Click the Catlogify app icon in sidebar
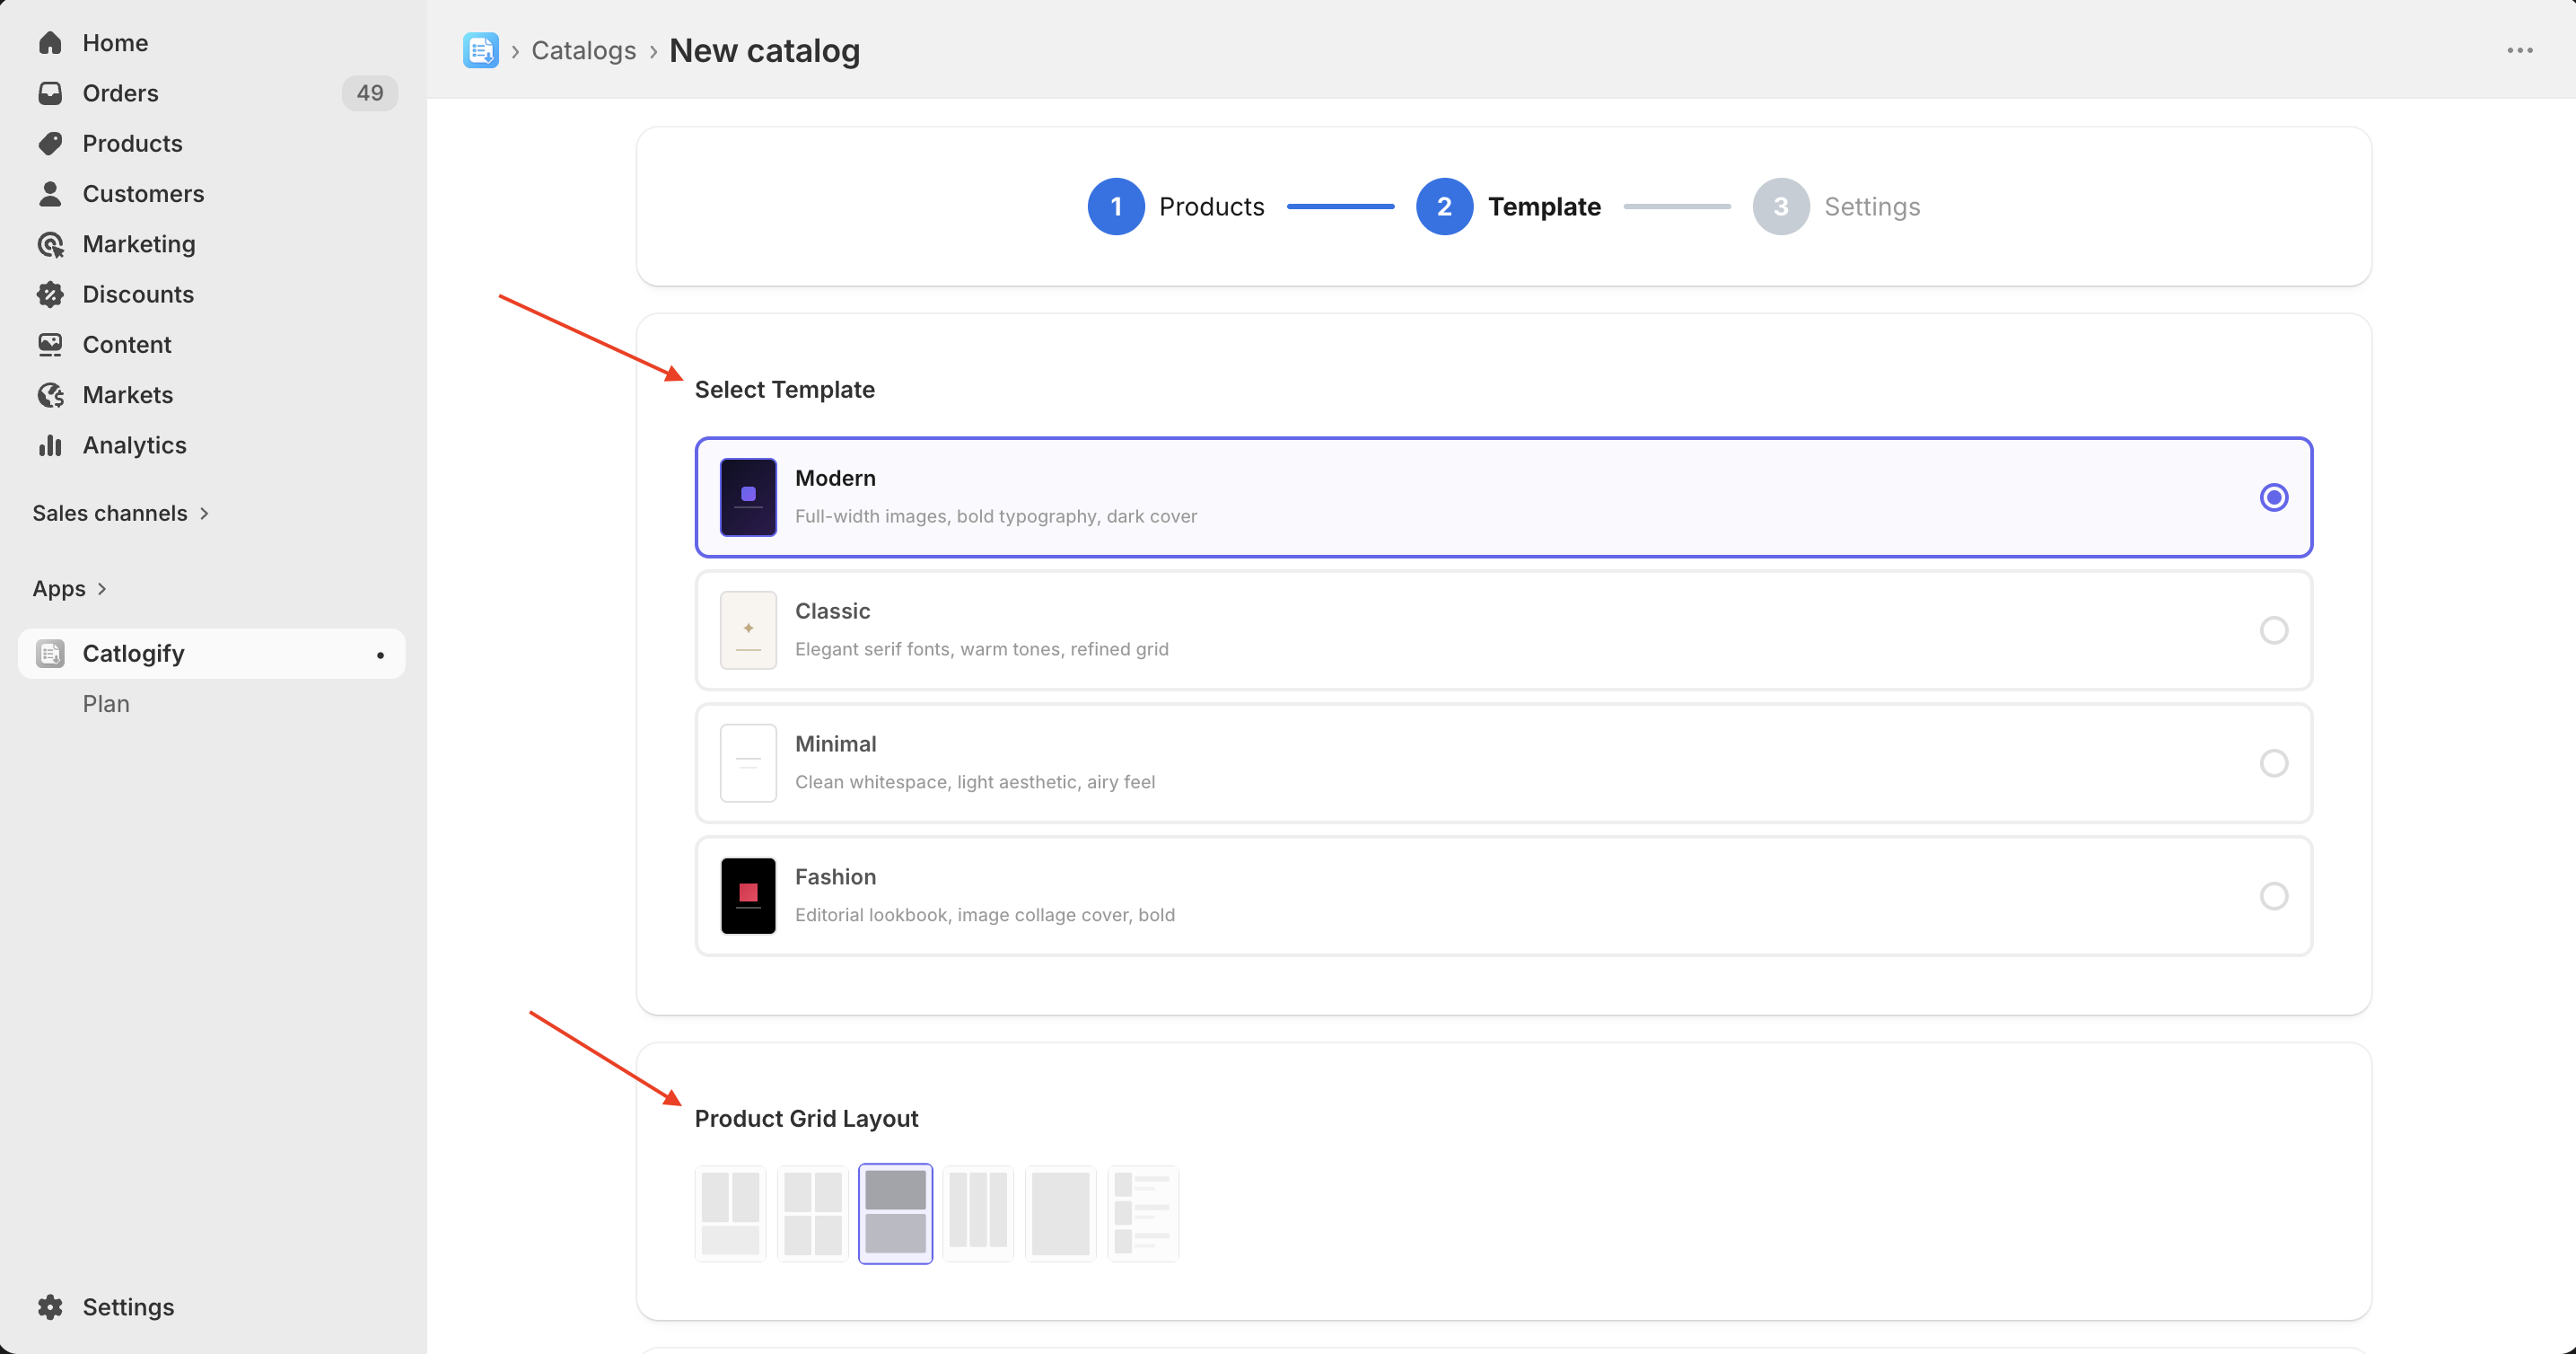The image size is (2576, 1354). pos(50,653)
